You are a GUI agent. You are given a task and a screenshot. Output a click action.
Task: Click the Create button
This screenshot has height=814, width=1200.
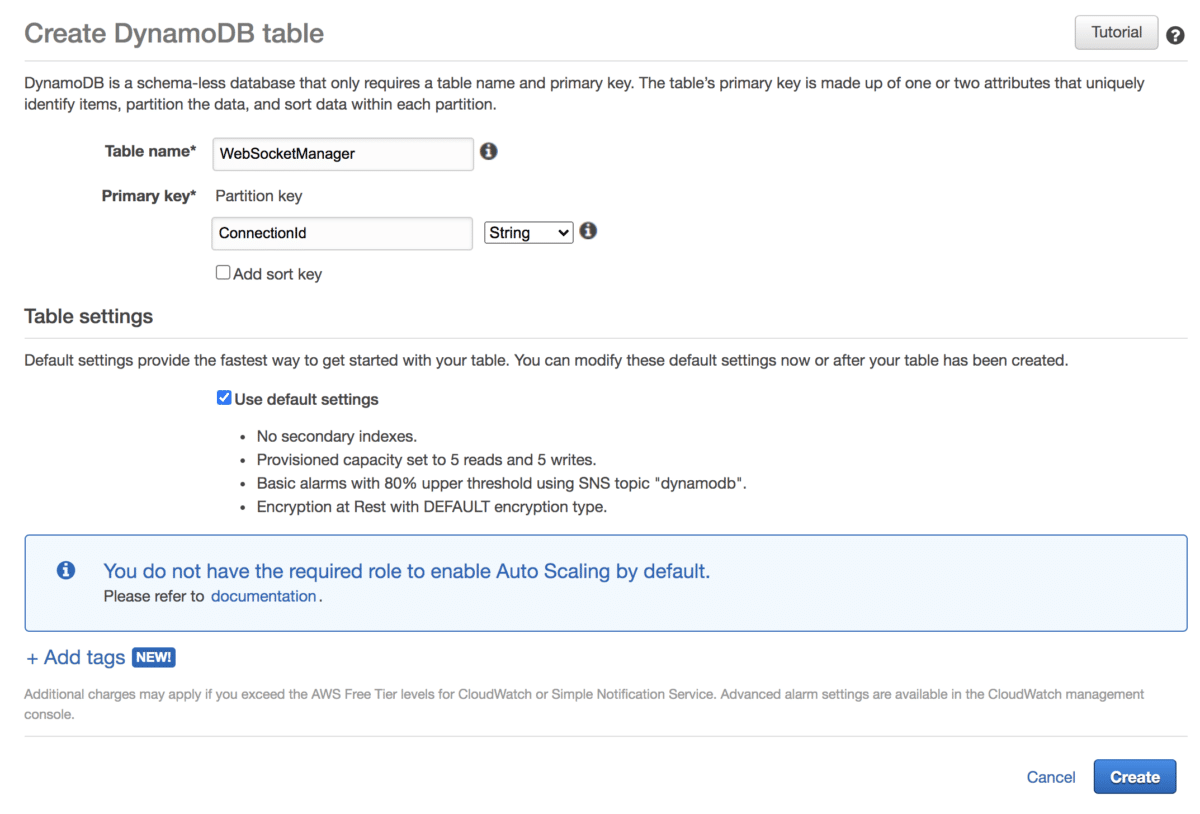tap(1134, 777)
